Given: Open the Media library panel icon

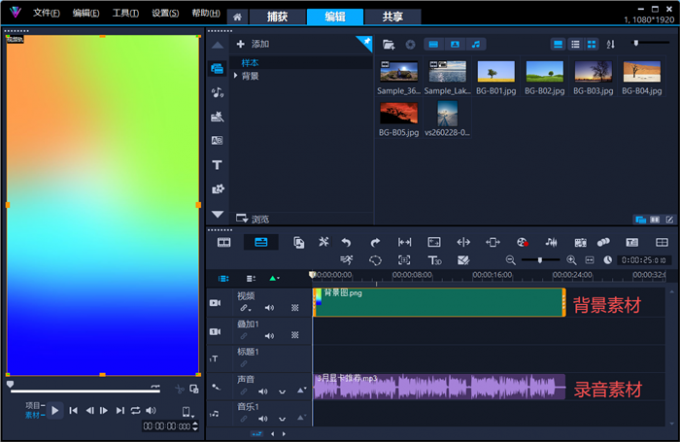Looking at the screenshot, I should click(217, 69).
